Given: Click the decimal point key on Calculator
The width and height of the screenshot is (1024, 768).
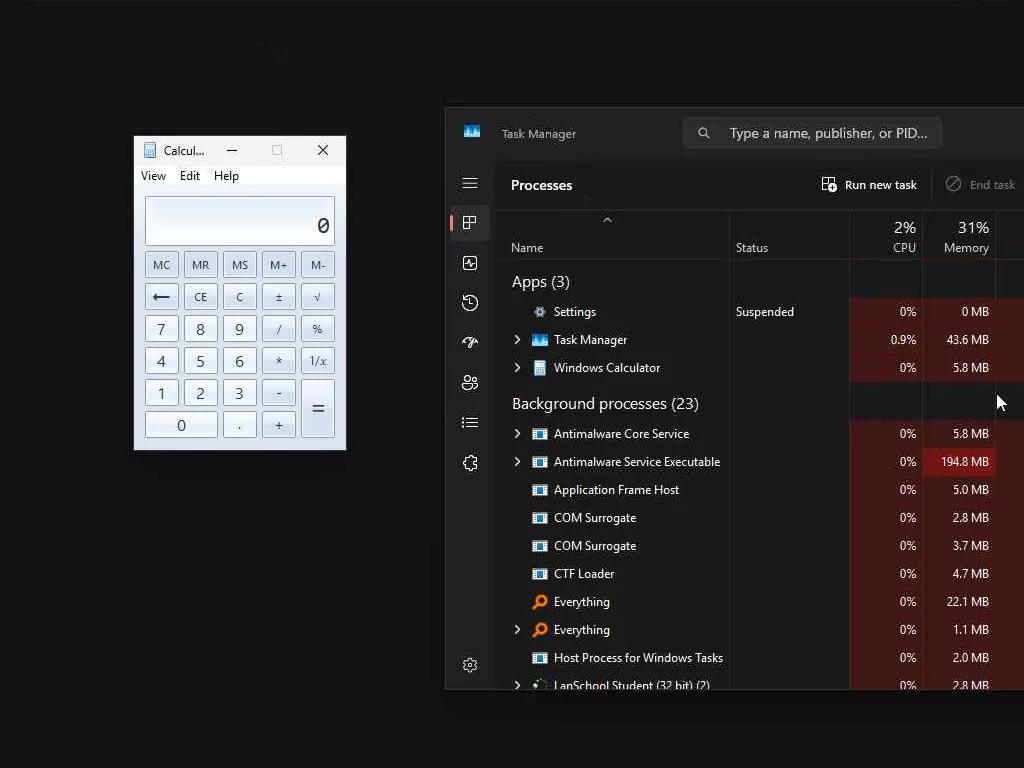Looking at the screenshot, I should [240, 425].
